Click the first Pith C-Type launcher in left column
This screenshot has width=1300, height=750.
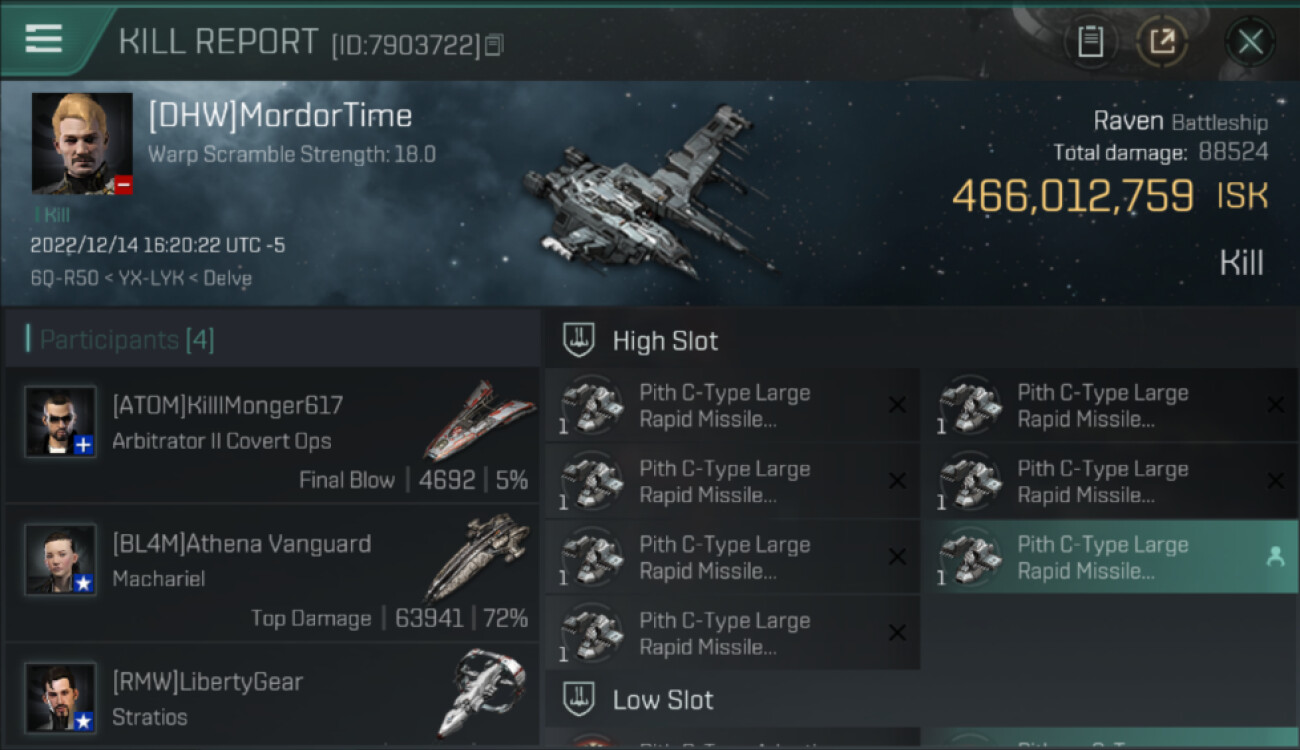point(732,406)
